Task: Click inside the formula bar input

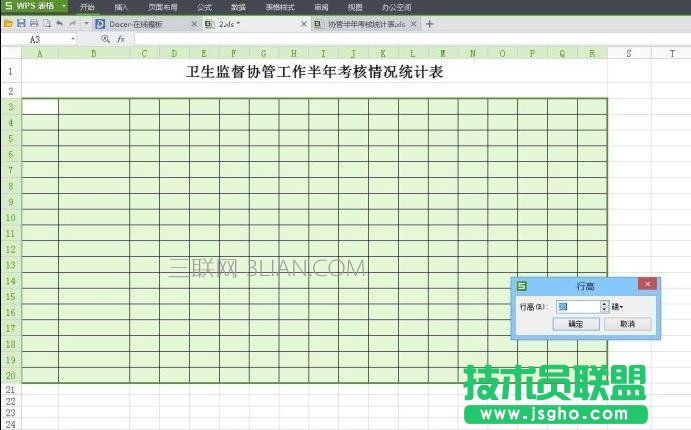Action: tap(412, 39)
